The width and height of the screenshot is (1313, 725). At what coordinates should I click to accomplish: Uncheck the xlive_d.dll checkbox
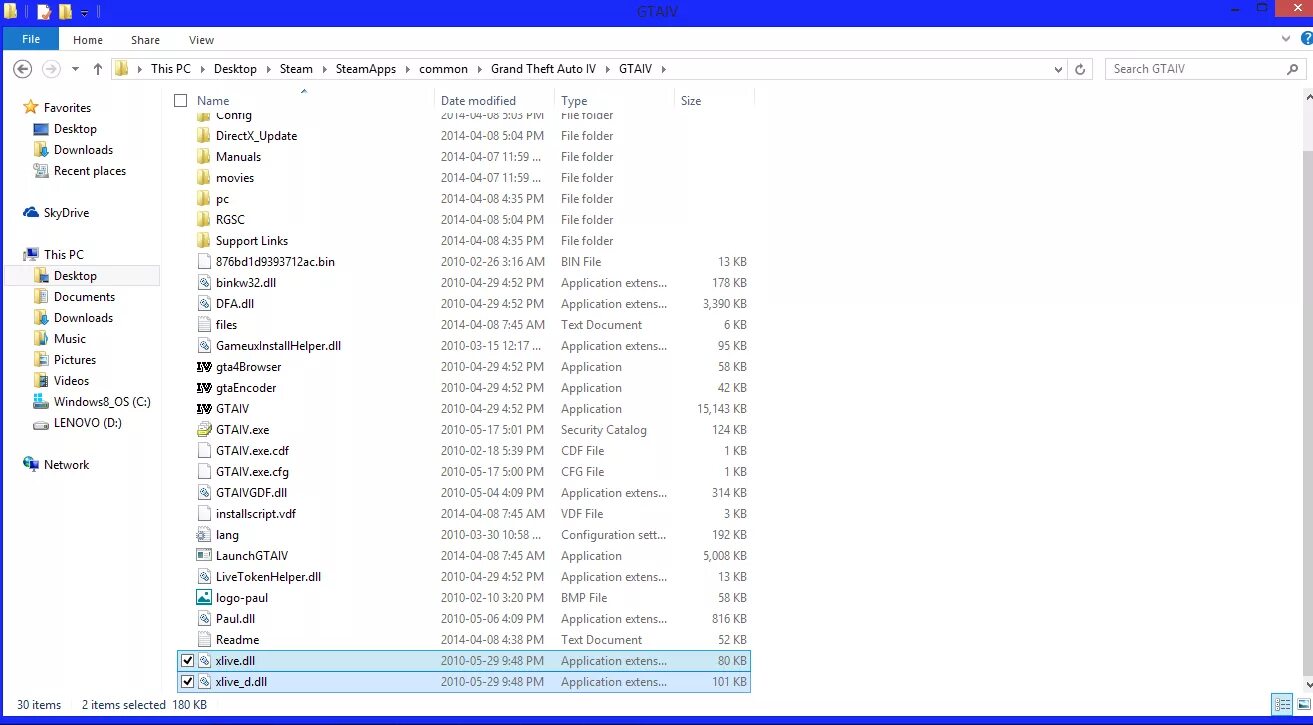click(x=187, y=682)
